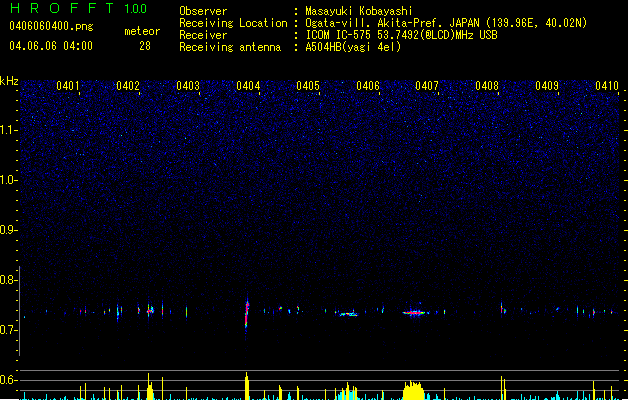Click the 0407 time marker
This screenshot has height=400, width=629.
coord(427,86)
